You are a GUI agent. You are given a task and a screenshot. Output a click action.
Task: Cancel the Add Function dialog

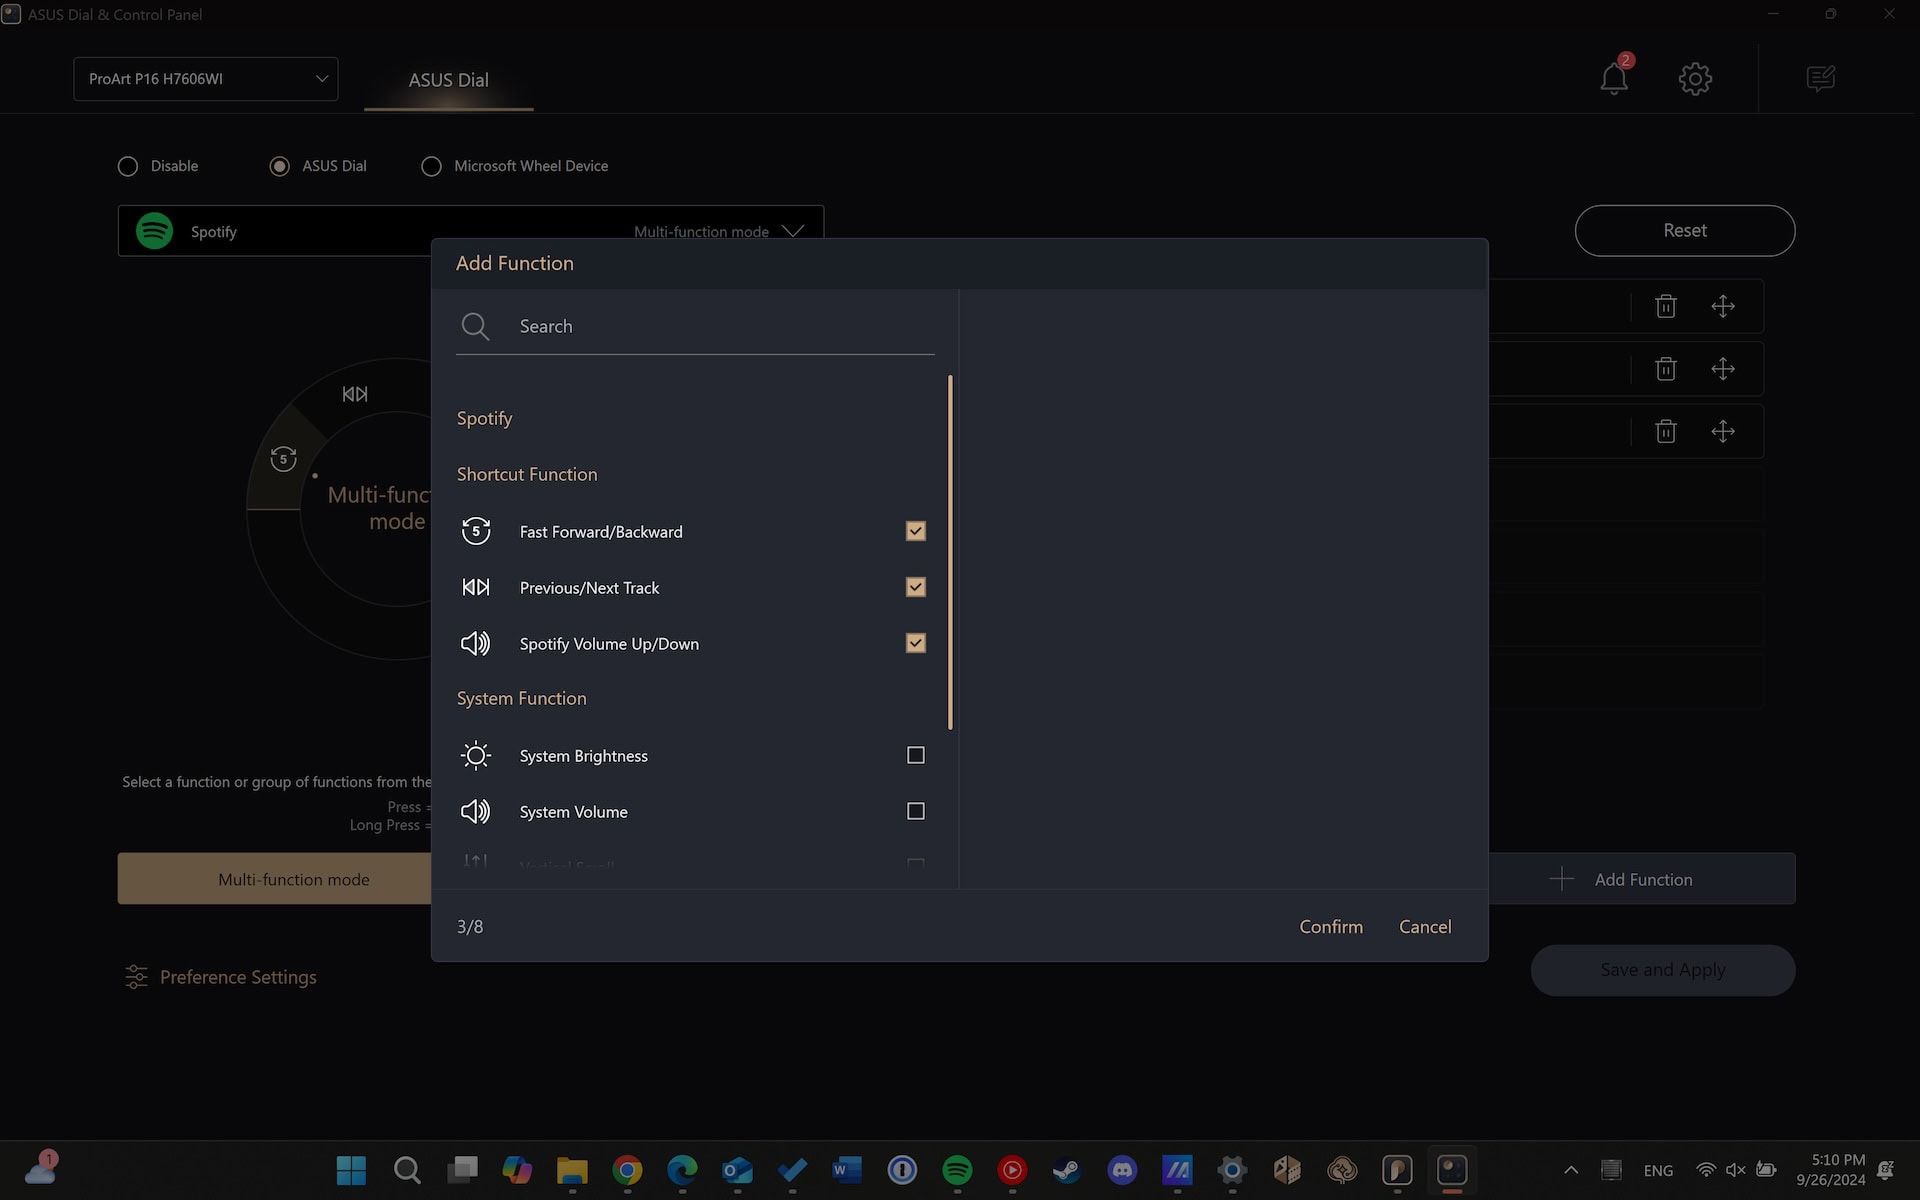(x=1425, y=927)
